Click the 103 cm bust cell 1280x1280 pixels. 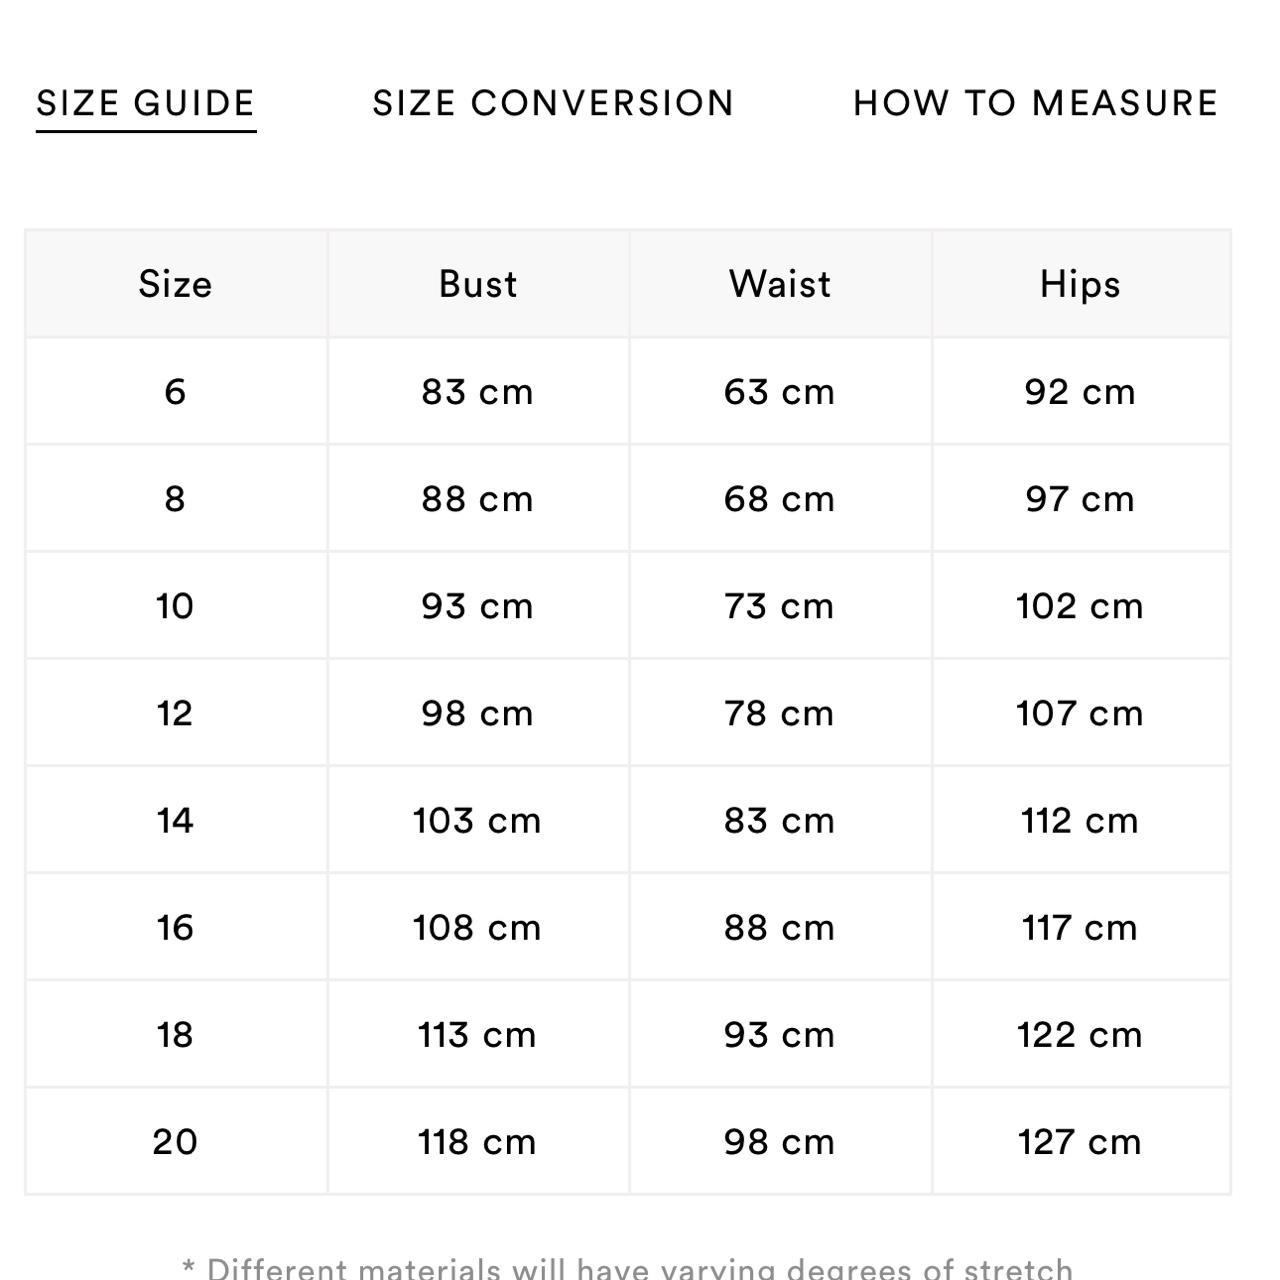(x=477, y=820)
